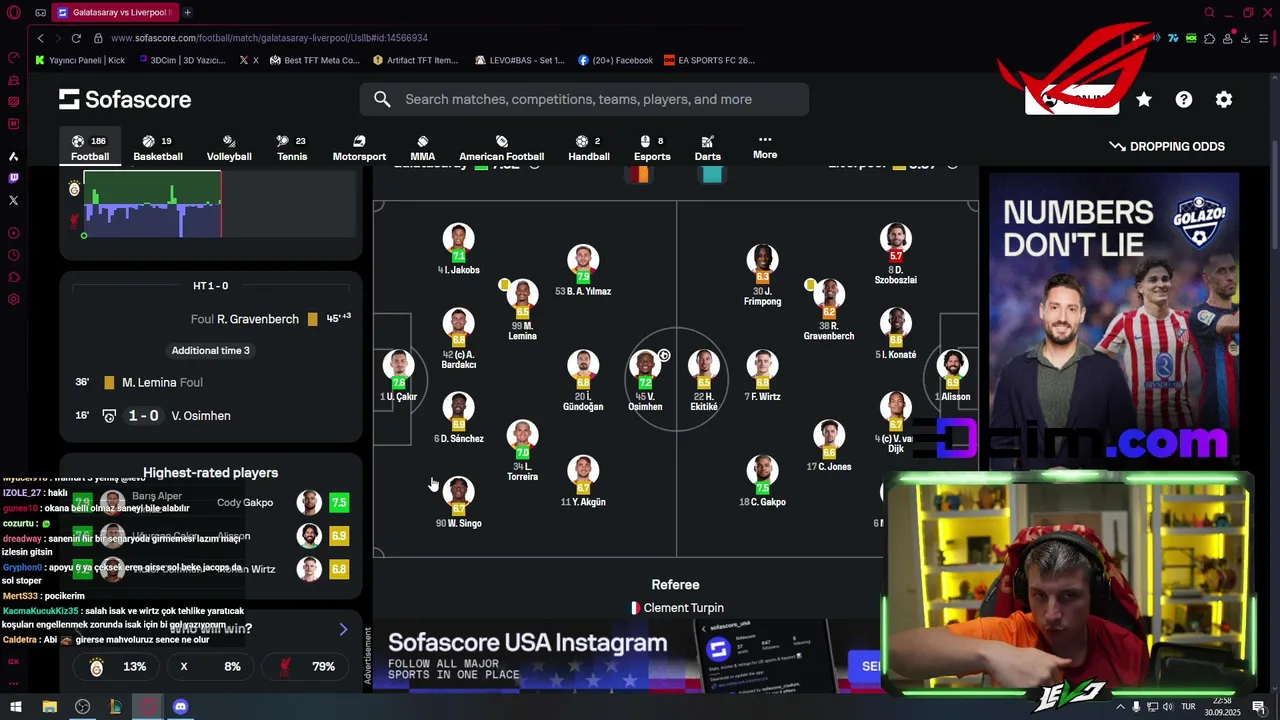This screenshot has width=1280, height=720.
Task: Click the Sofascore logo
Action: tap(125, 99)
